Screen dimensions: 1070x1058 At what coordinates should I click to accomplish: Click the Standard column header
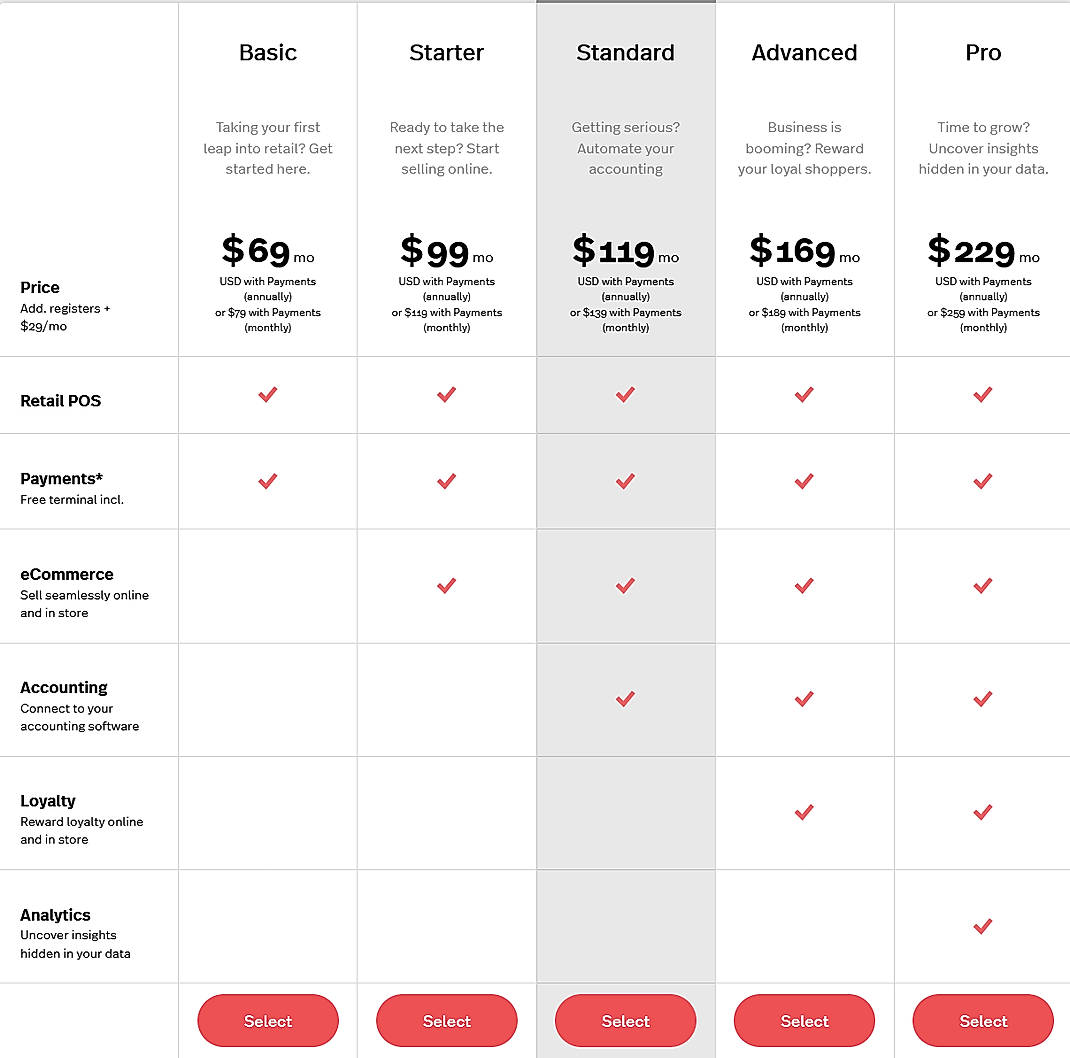(x=625, y=53)
